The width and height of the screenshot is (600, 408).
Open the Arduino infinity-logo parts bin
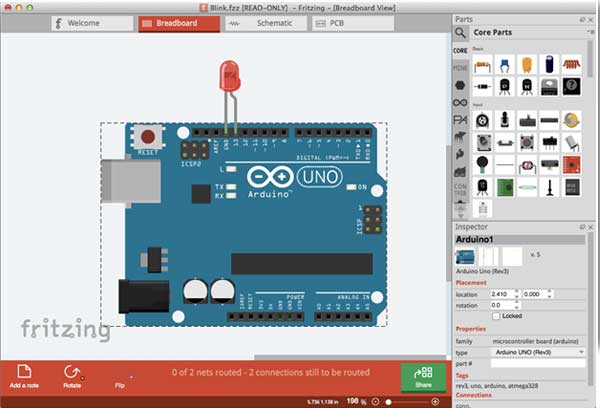click(x=460, y=103)
